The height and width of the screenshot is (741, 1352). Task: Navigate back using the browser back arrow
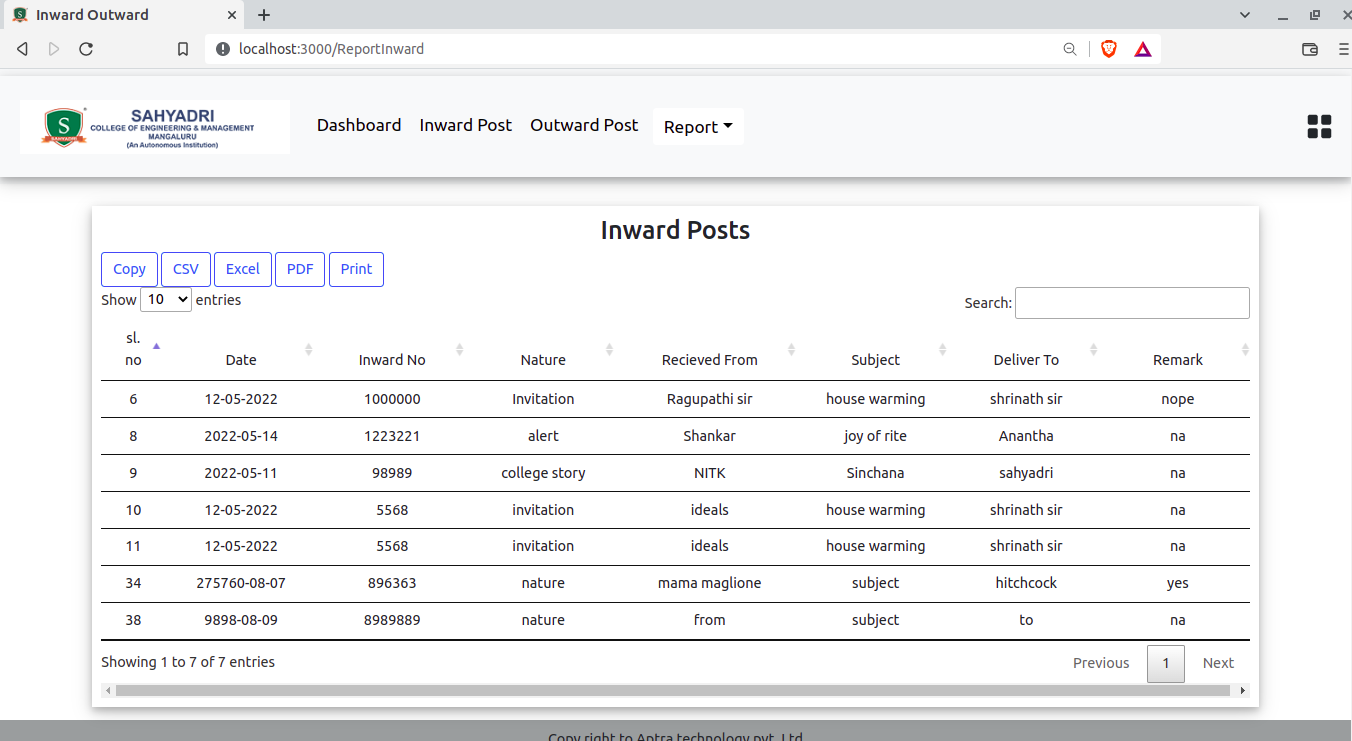point(22,48)
